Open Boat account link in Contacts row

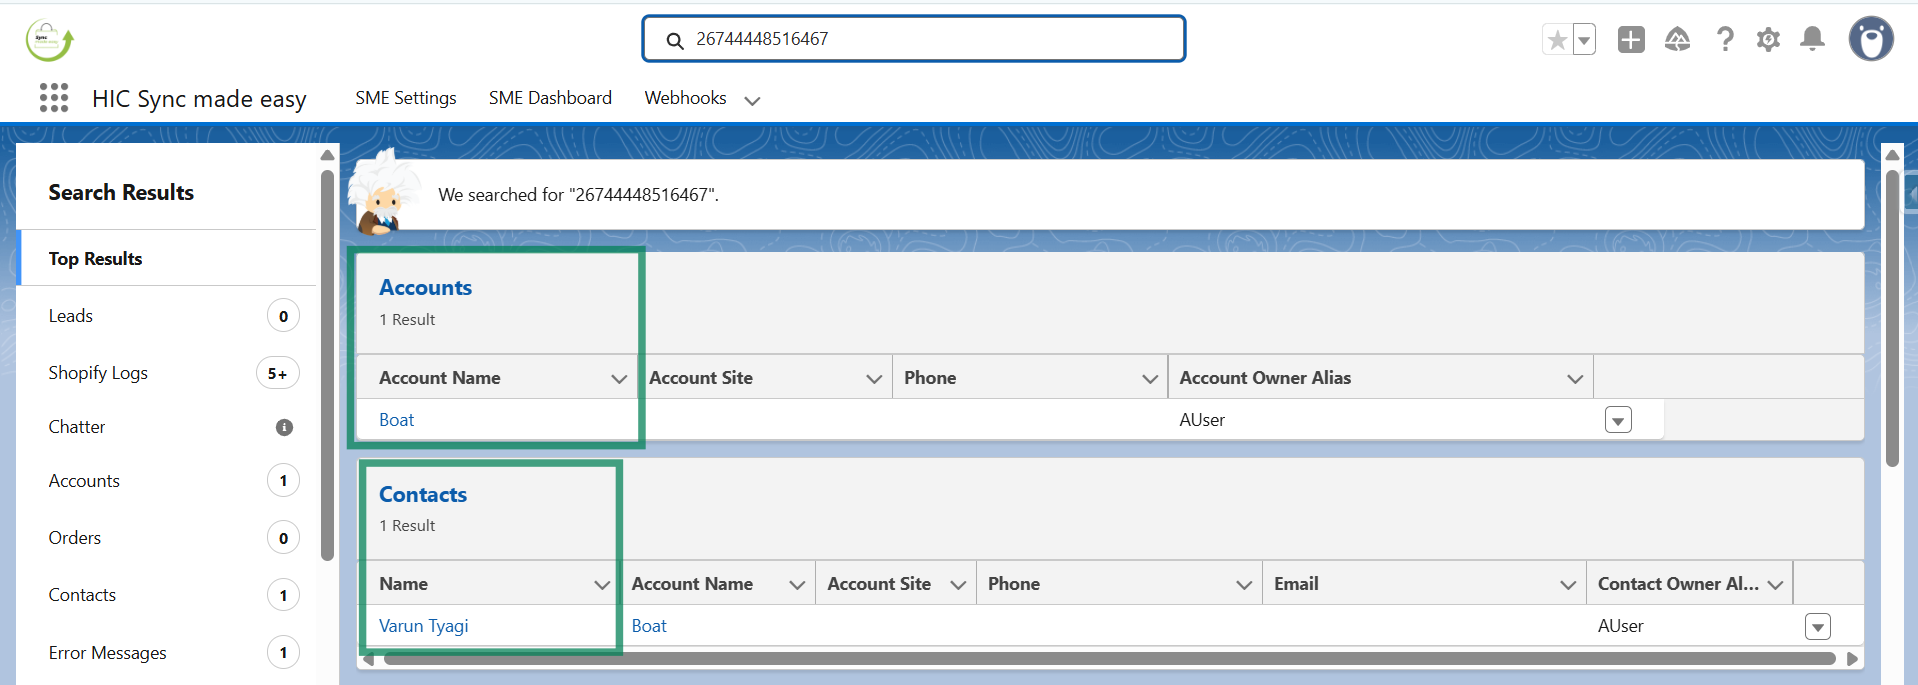pyautogui.click(x=649, y=626)
